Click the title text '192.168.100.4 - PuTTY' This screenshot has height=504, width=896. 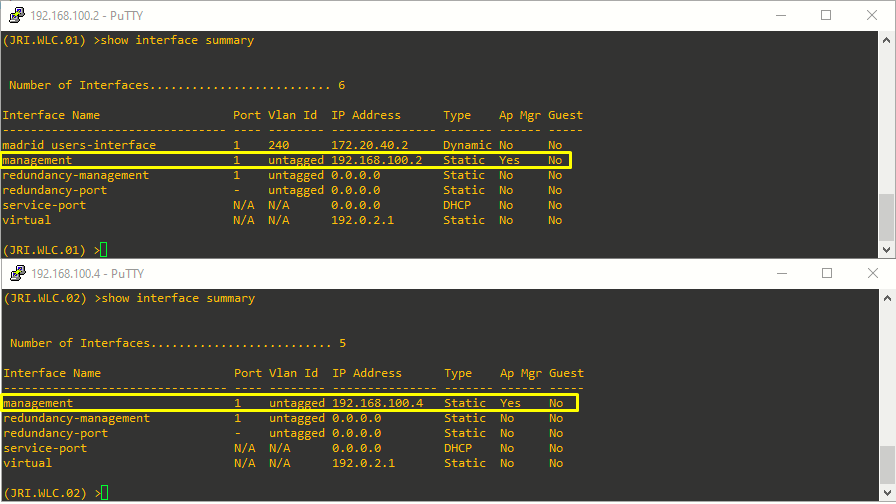pos(88,274)
